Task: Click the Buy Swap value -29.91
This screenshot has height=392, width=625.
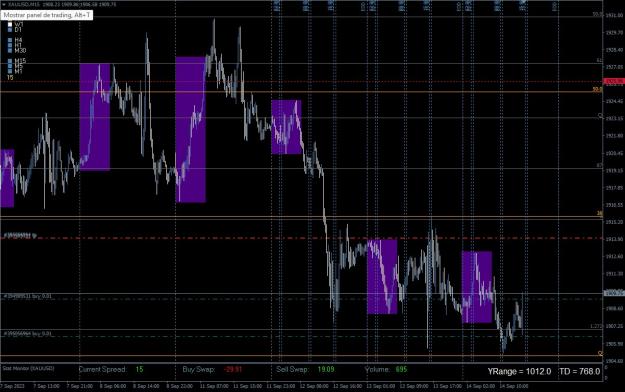Action: (233, 369)
